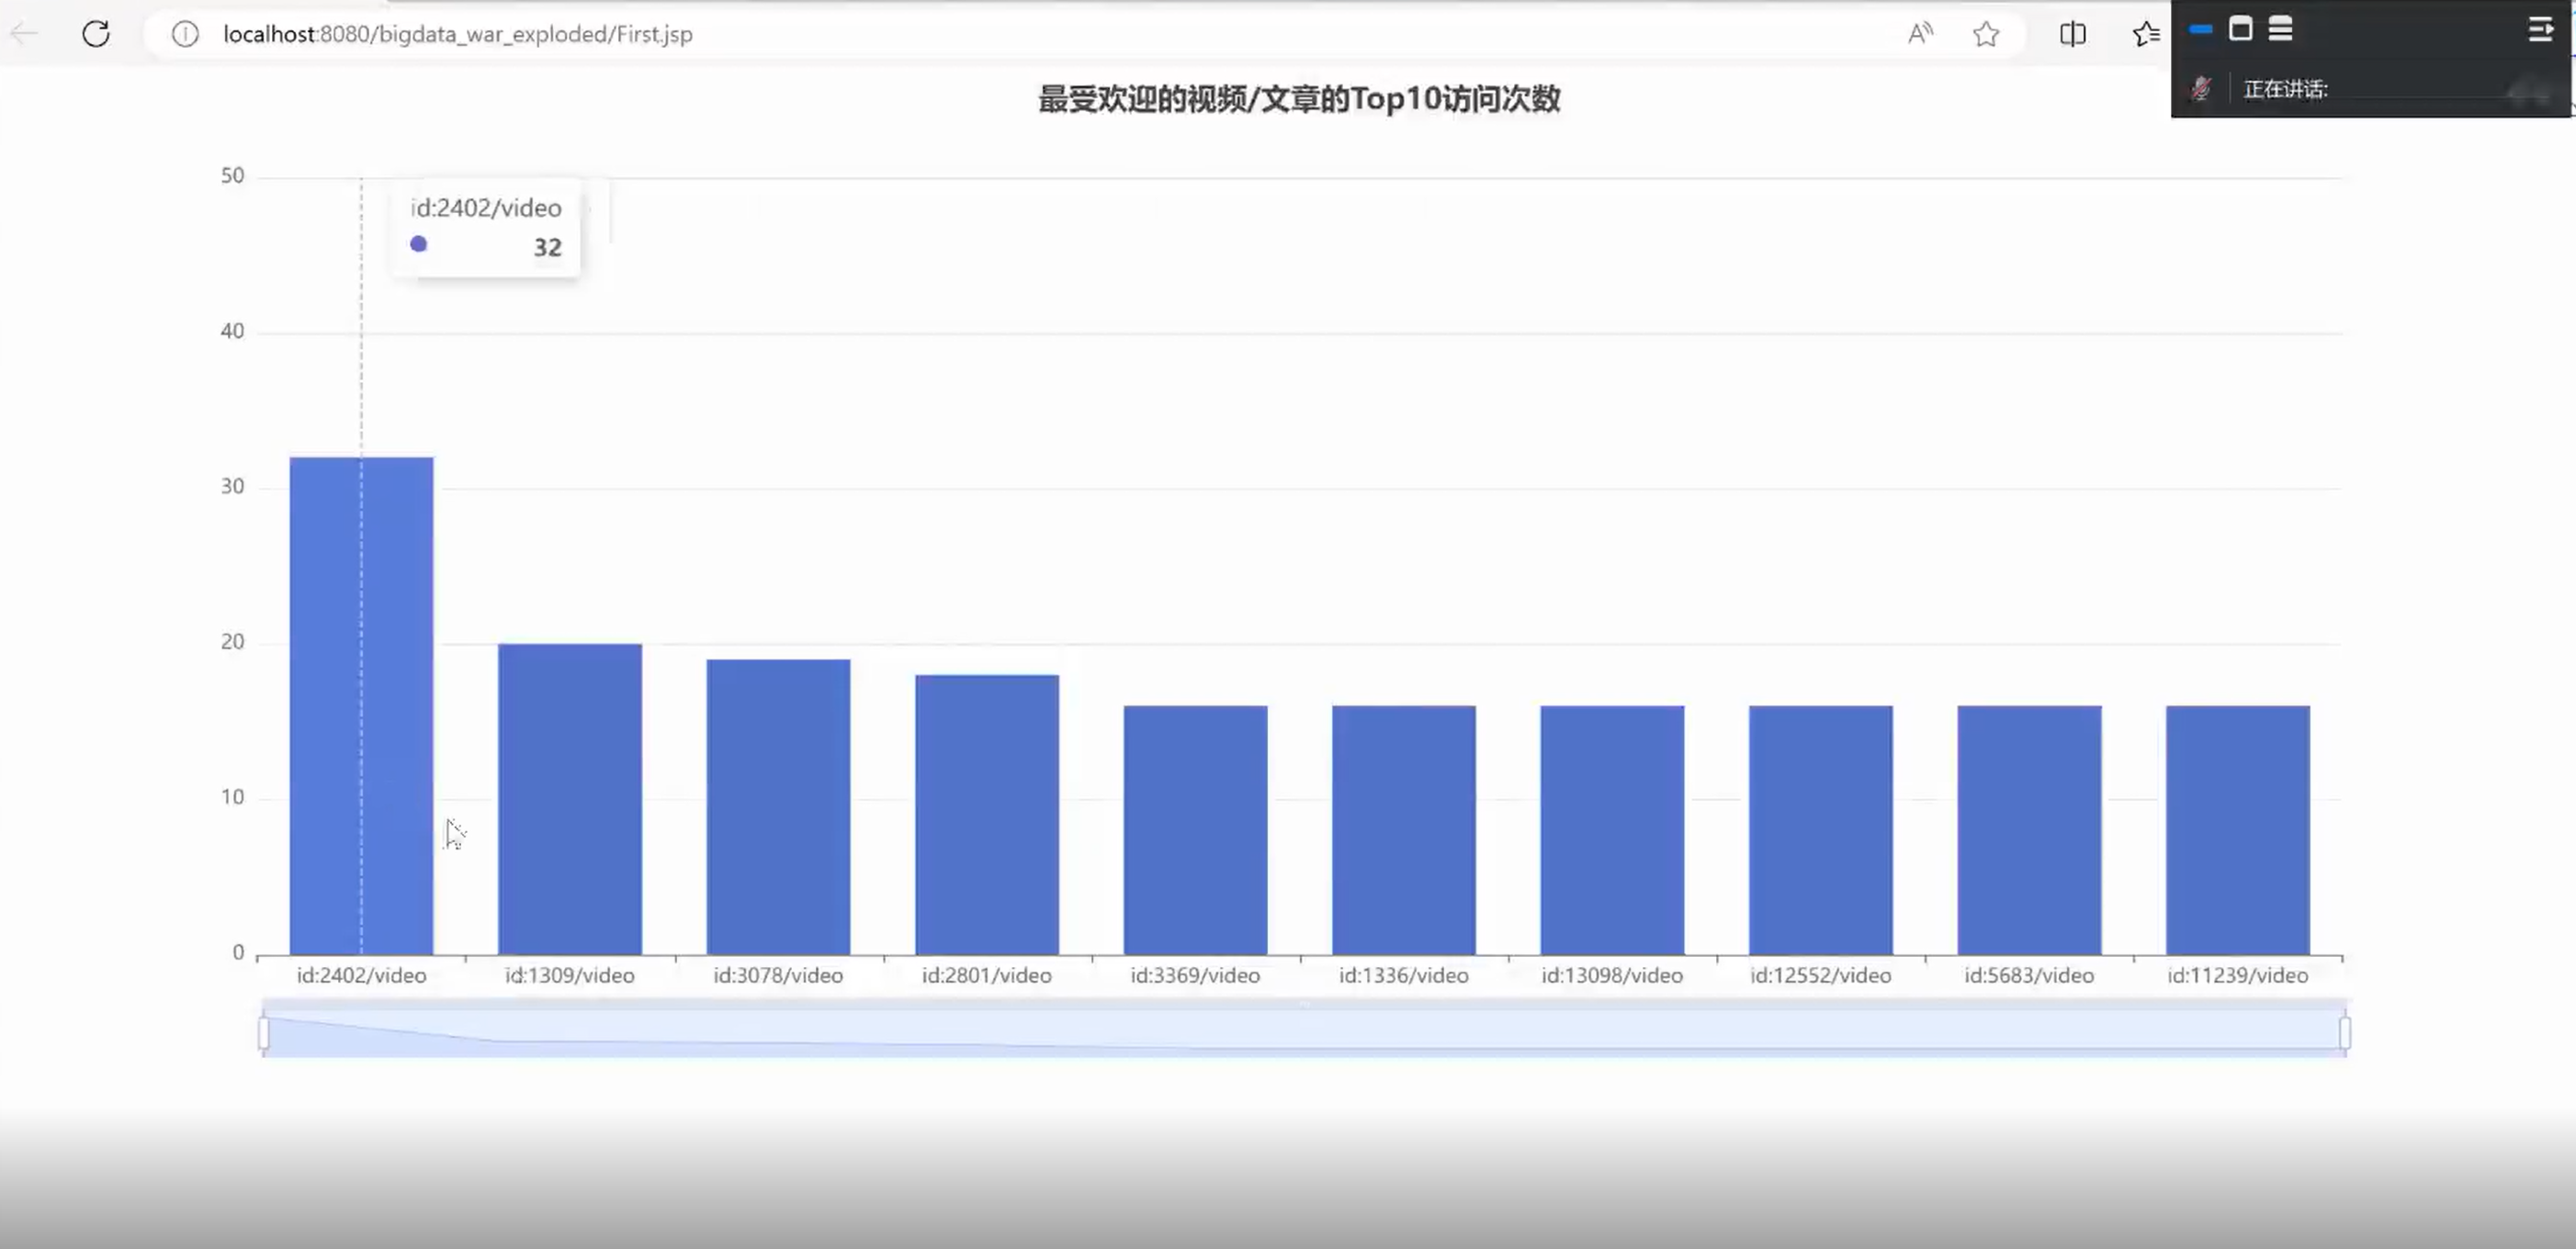Viewport: 2576px width, 1249px height.
Task: Click the right handle of zoom slider
Action: 2344,1032
